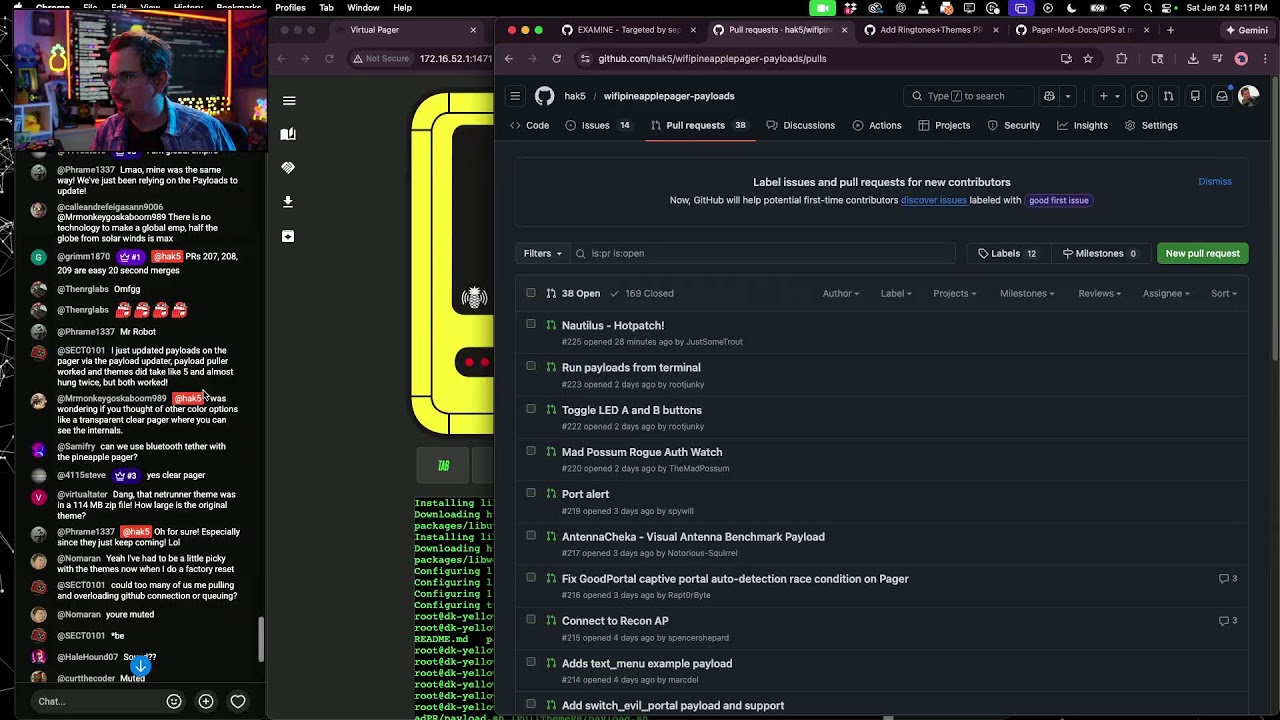Open the Sort dropdown
1280x720 pixels.
(x=1224, y=294)
